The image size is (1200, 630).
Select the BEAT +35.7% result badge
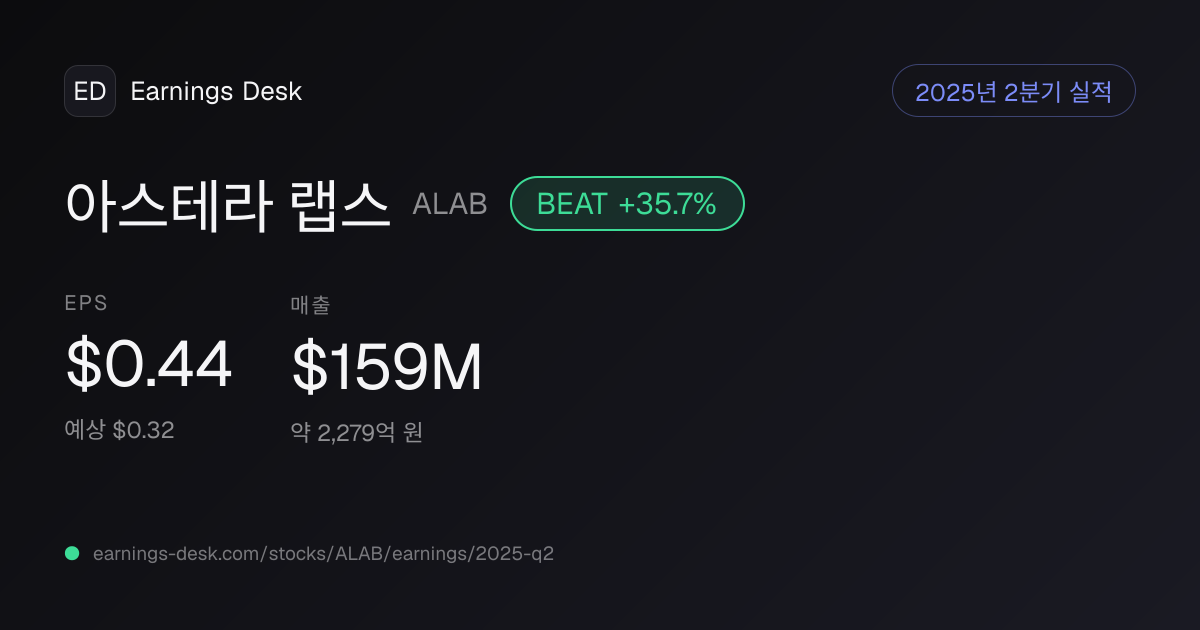627,204
